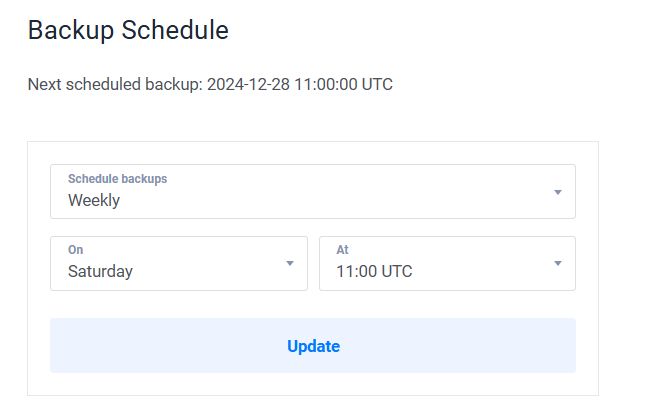Viewport: 652px width, 413px height.
Task: Open the At time selection dropdown
Action: (x=446, y=263)
